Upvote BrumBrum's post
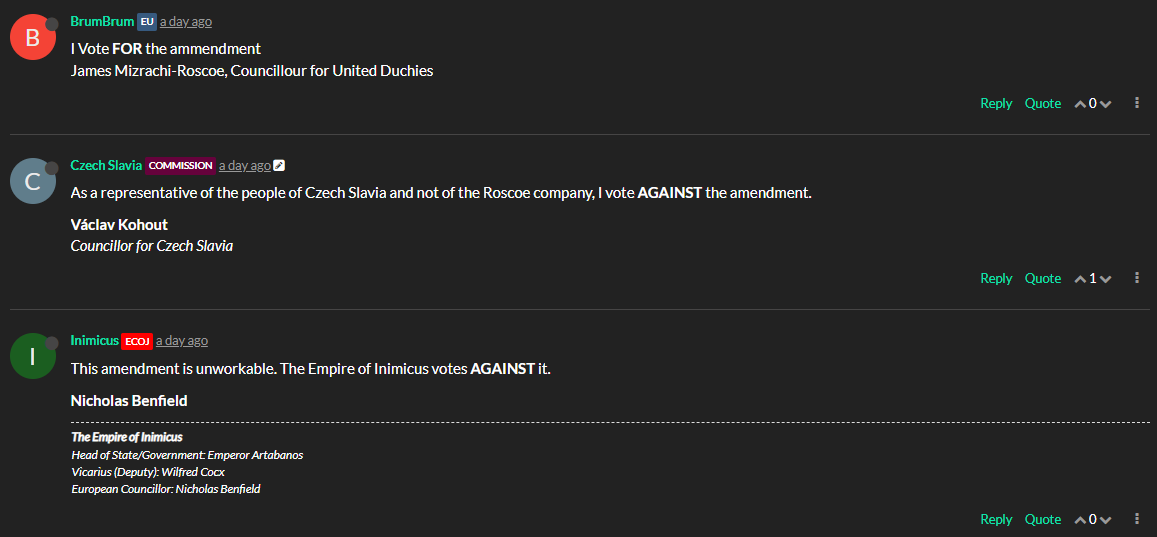1157x537 pixels. click(1080, 104)
